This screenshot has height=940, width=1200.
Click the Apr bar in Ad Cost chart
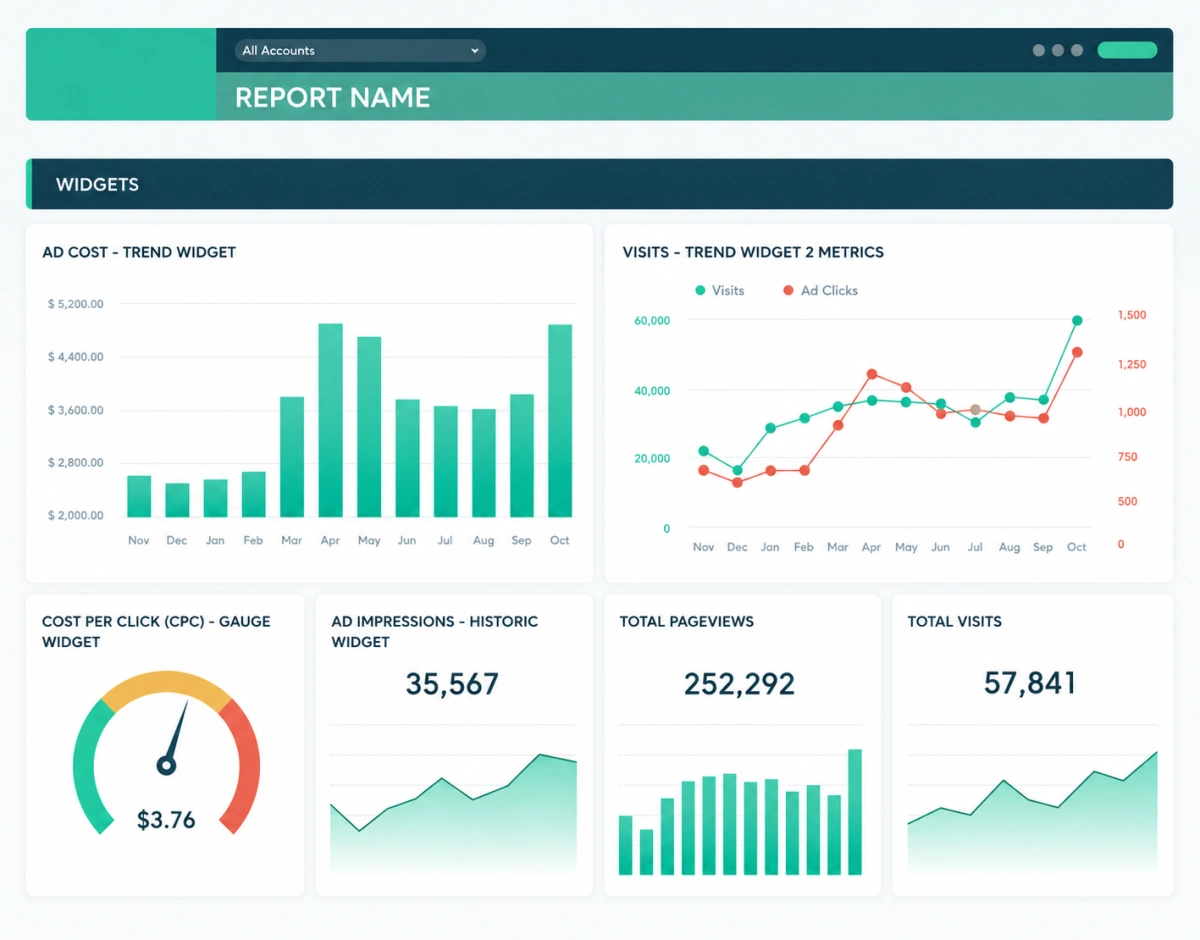[331, 420]
